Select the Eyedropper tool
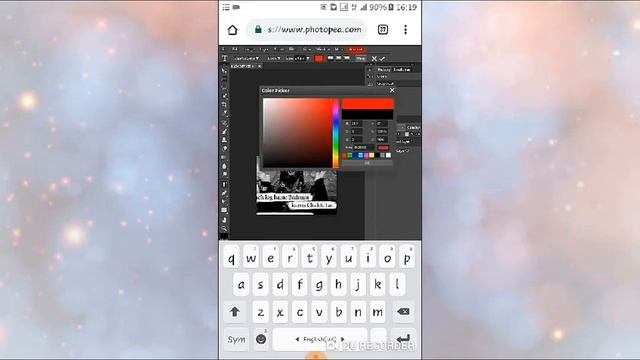Image resolution: width=640 pixels, height=360 pixels. (224, 113)
